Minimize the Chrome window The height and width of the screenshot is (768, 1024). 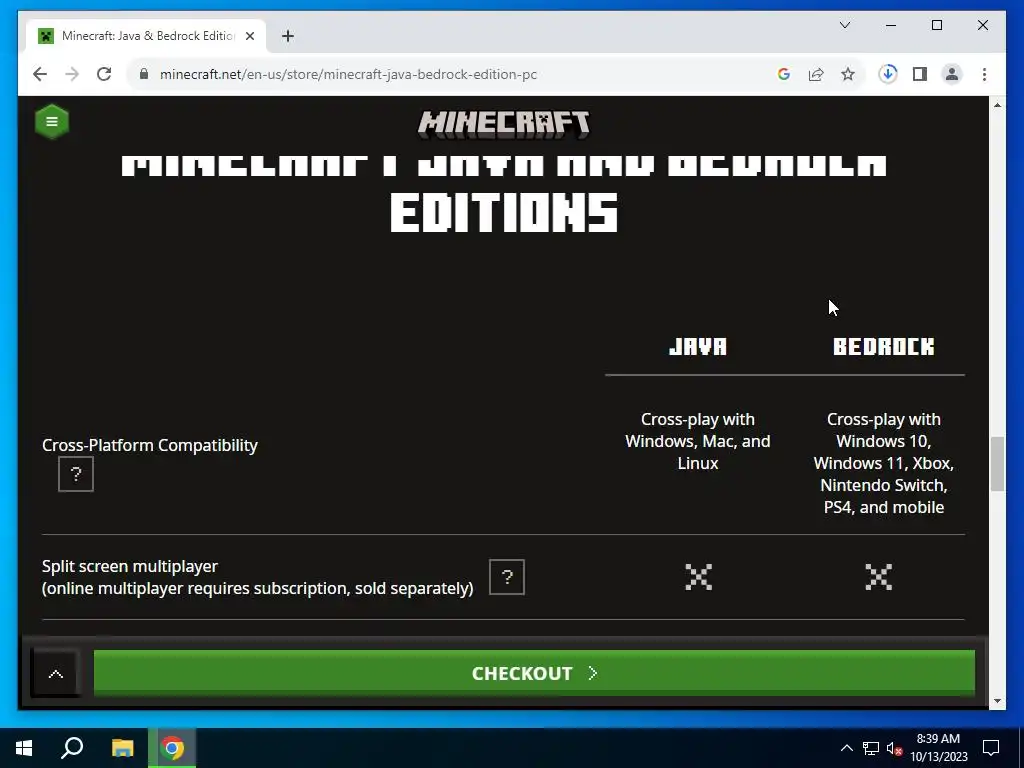pos(891,25)
